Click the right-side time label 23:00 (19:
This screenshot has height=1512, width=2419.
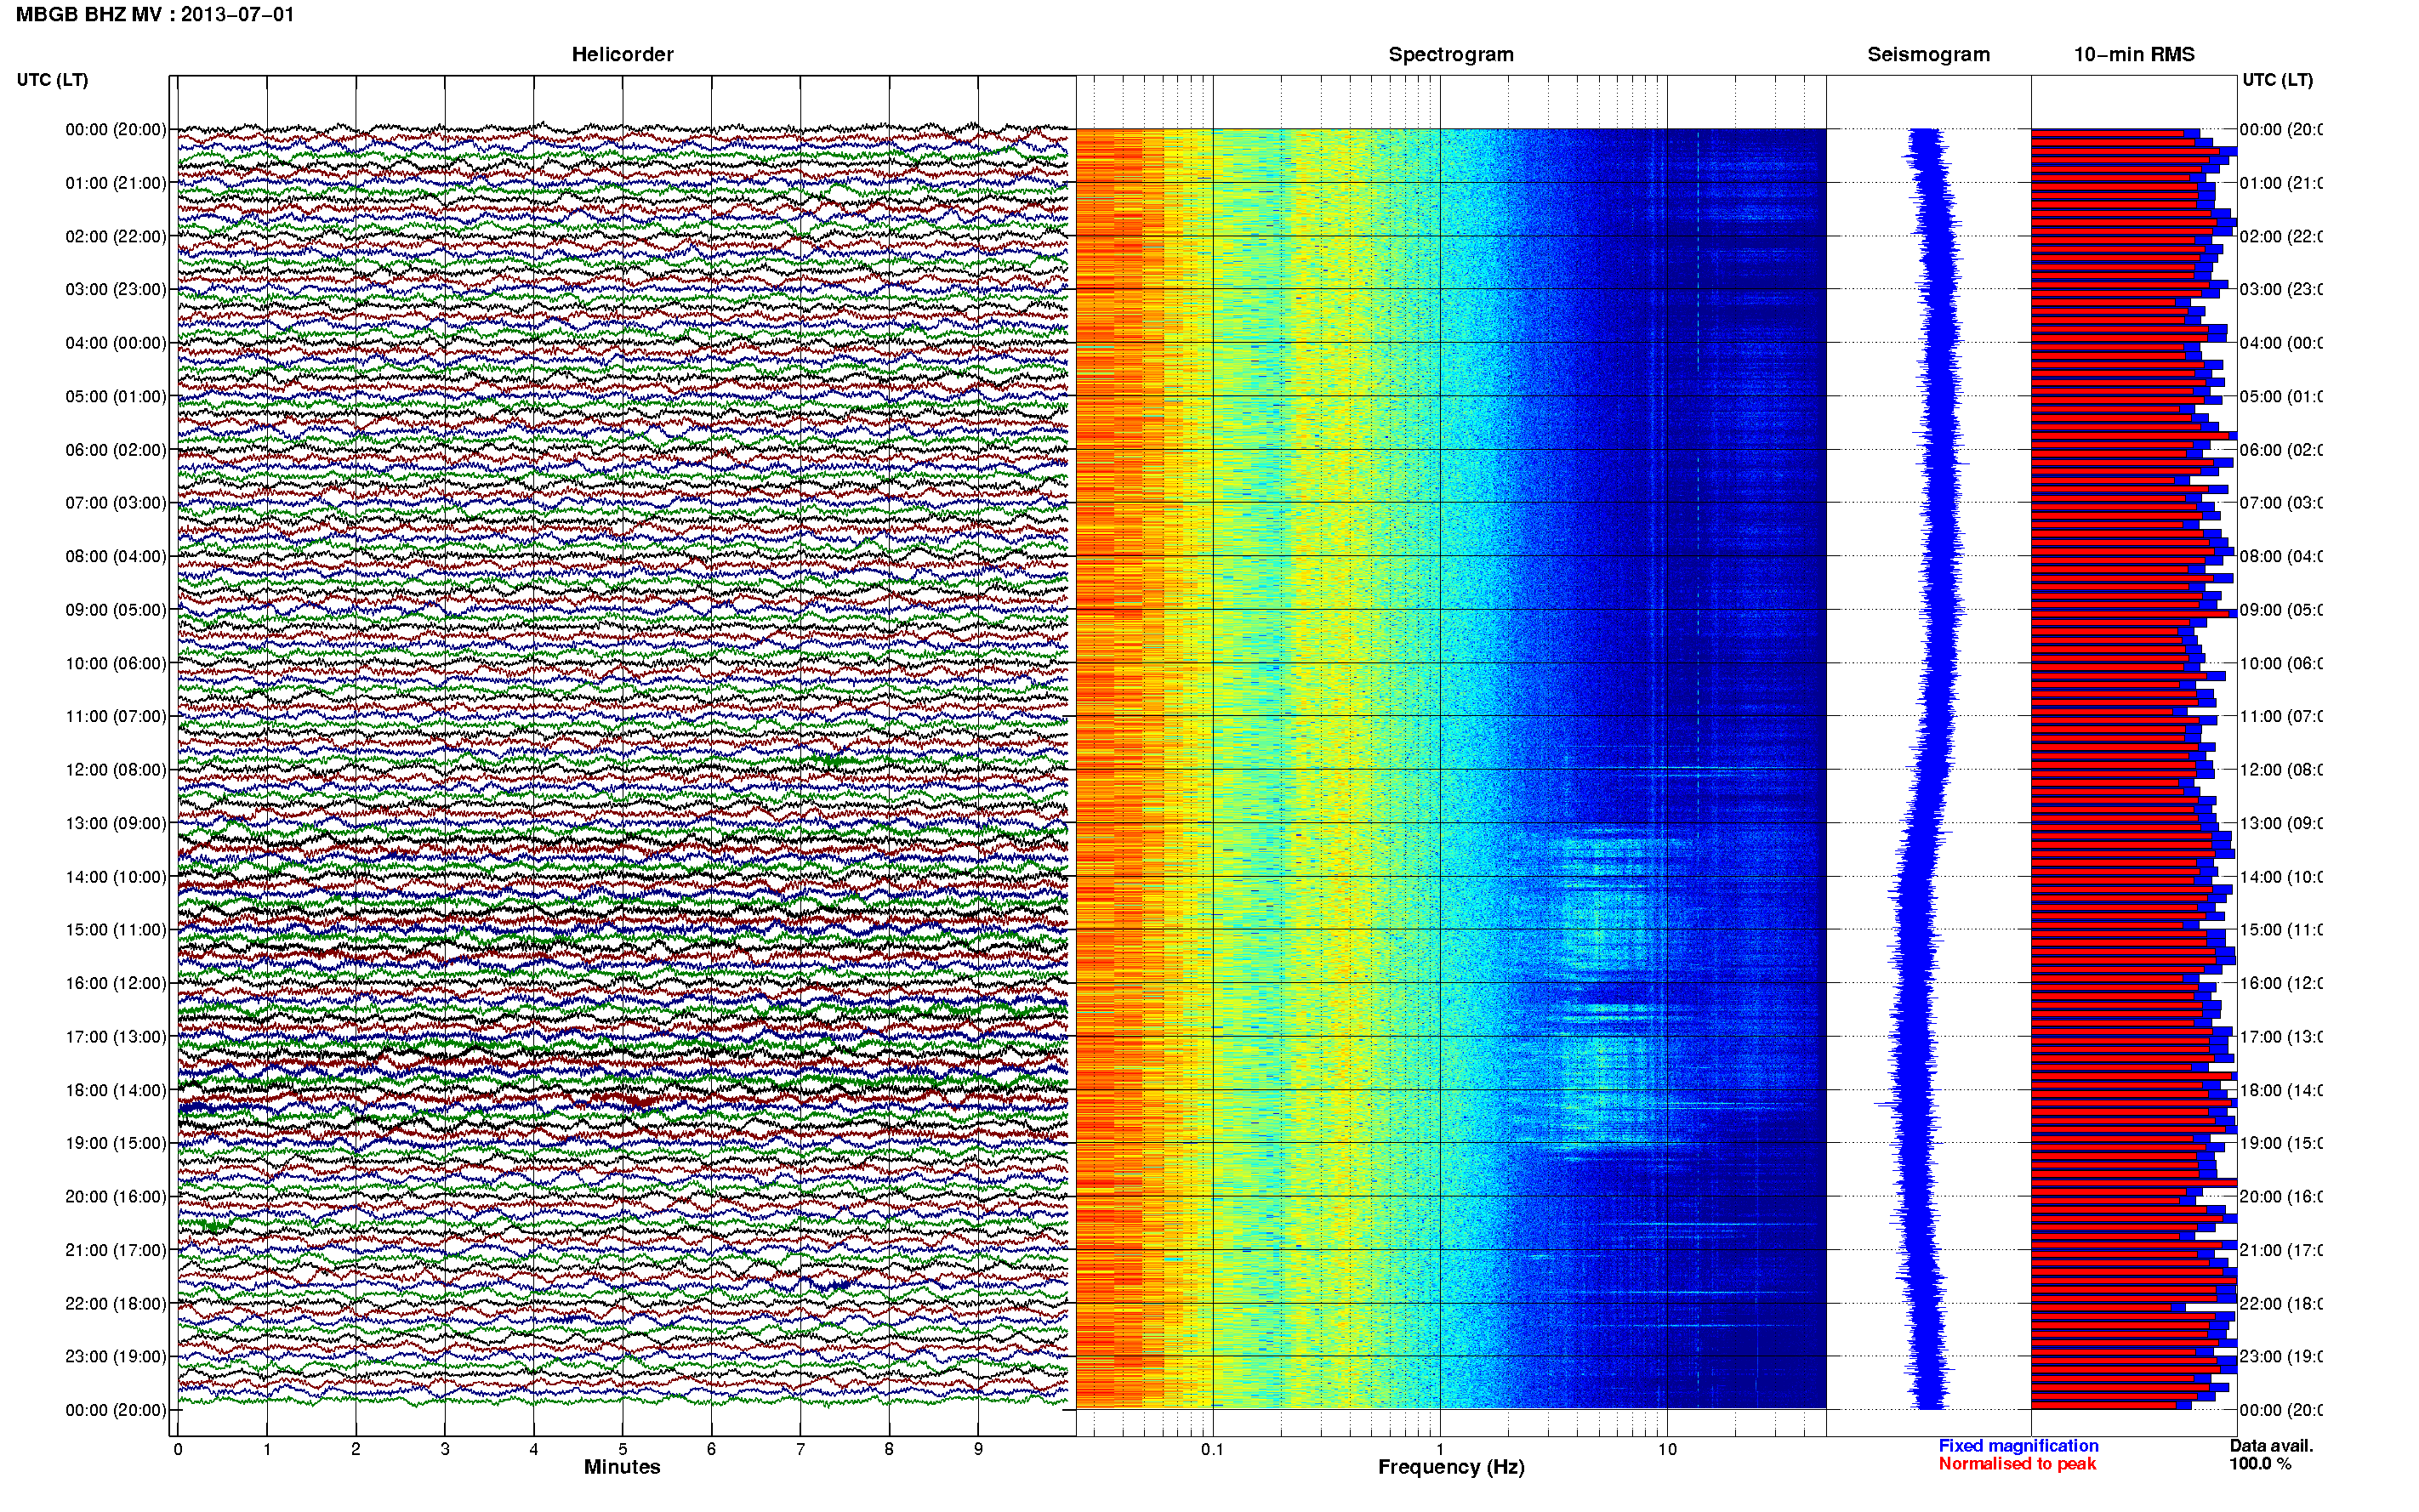click(x=2281, y=1356)
